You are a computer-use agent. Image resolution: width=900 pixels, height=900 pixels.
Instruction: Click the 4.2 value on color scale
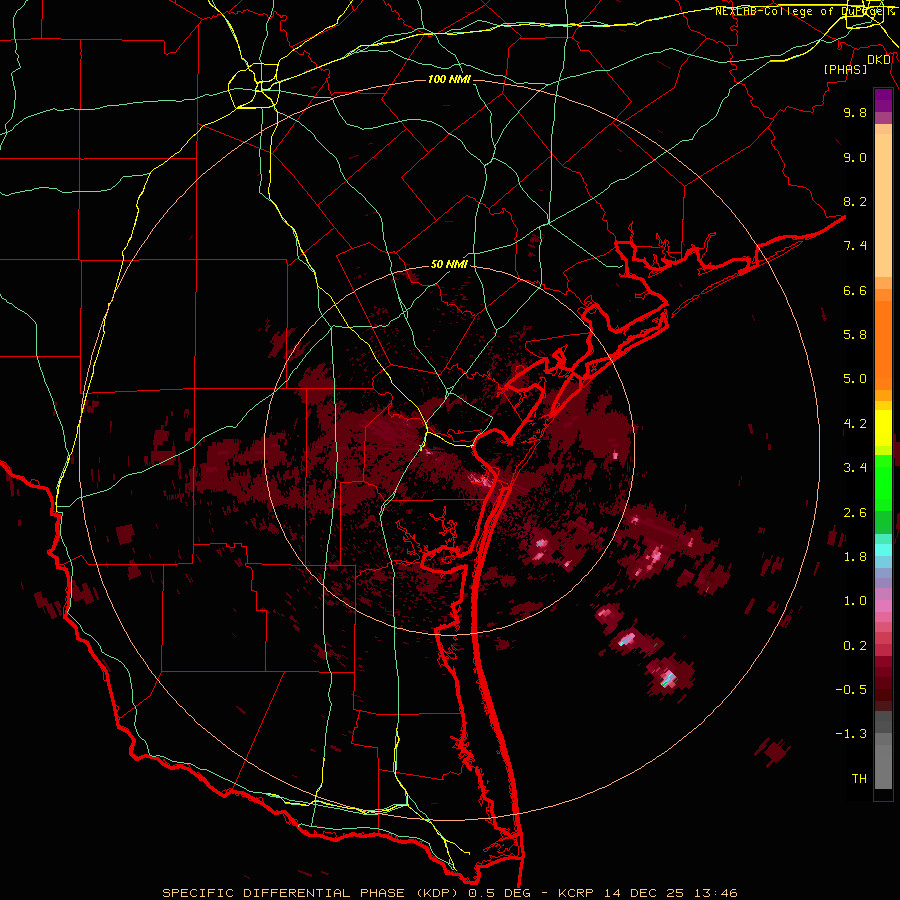855,424
